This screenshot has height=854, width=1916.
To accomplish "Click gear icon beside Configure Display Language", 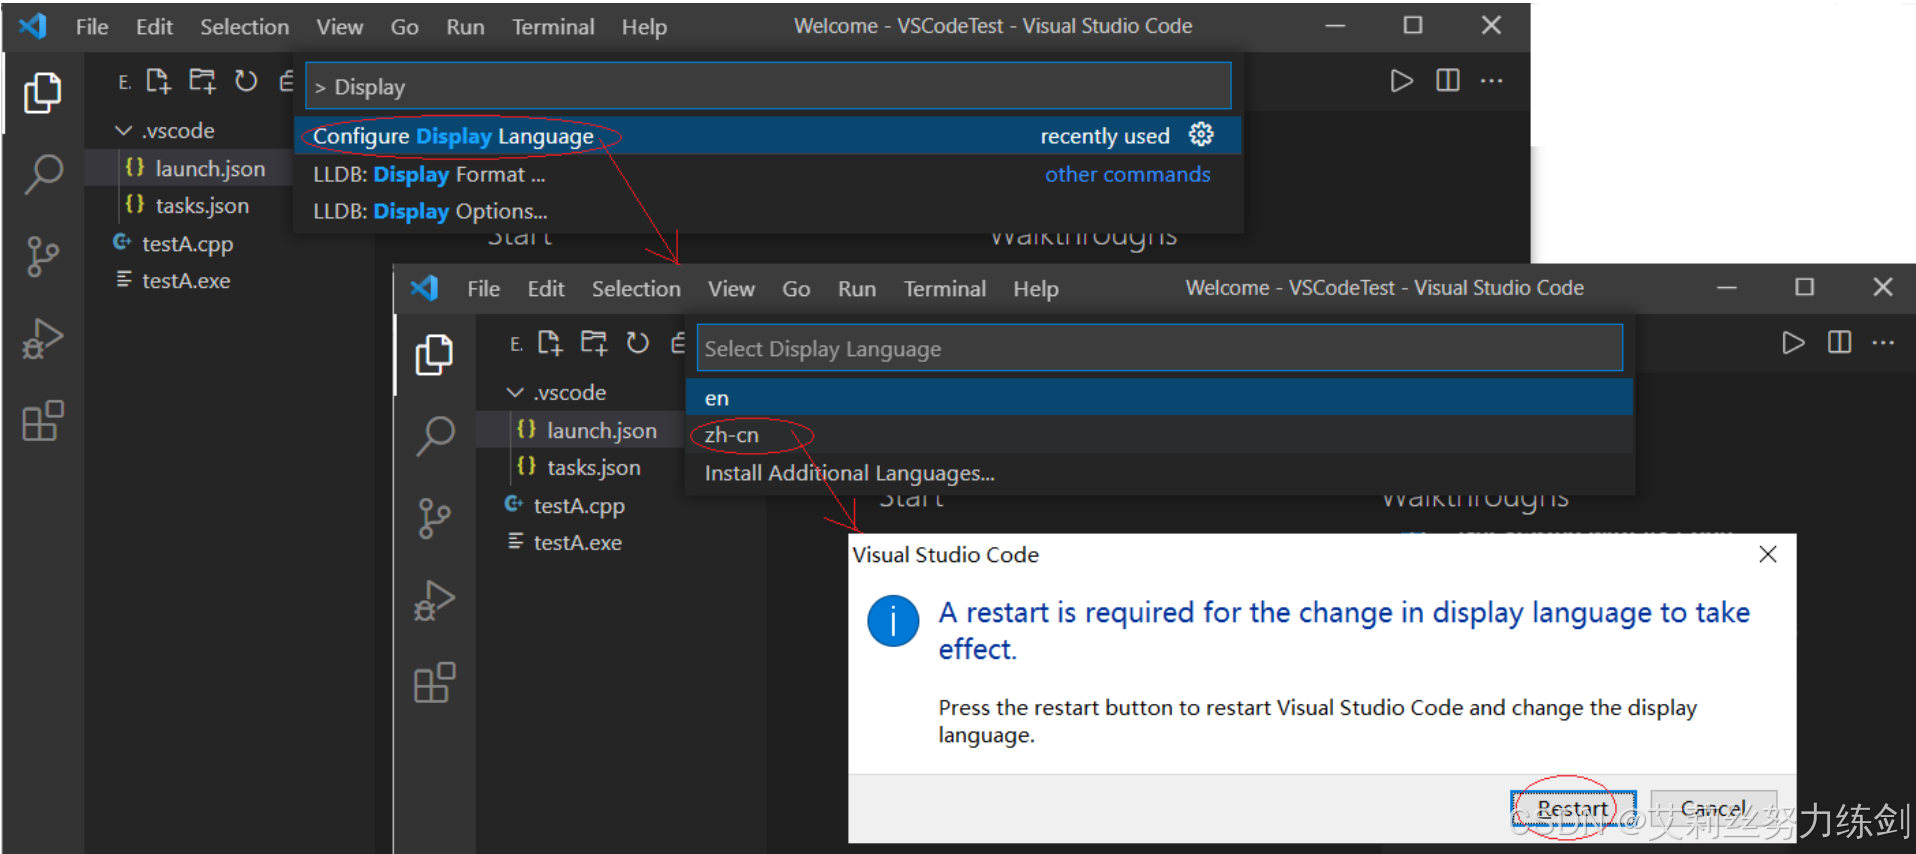I will click(1201, 135).
